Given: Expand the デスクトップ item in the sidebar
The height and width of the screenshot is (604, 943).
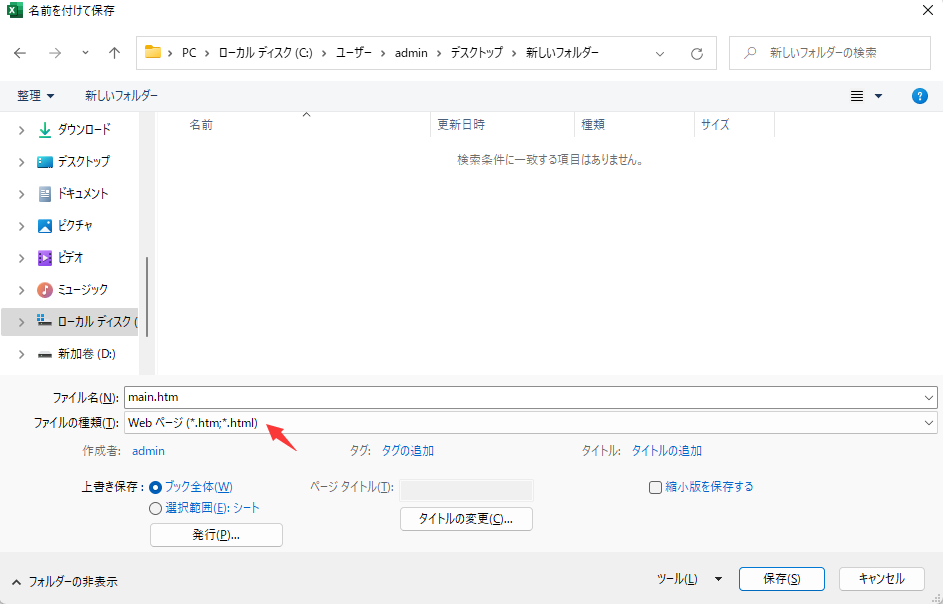Looking at the screenshot, I should [x=22, y=161].
